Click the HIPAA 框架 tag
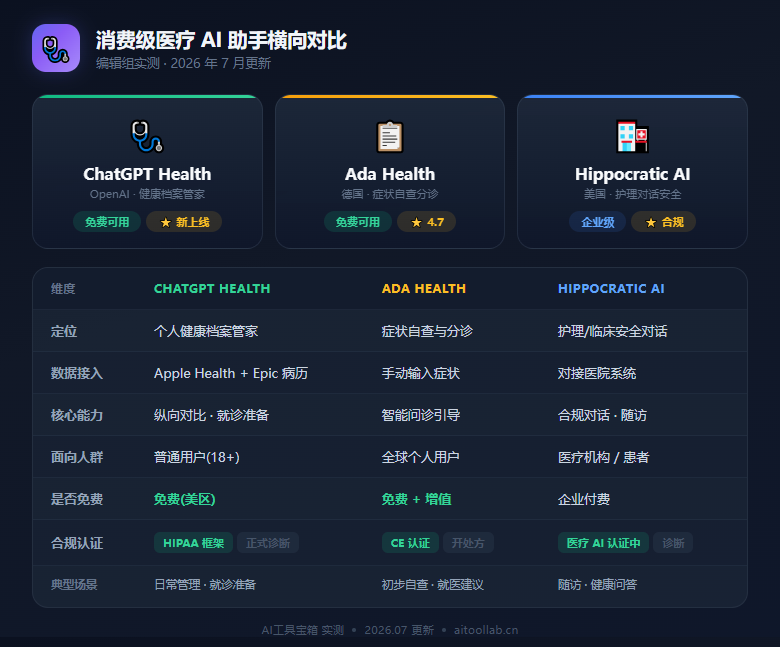This screenshot has width=780, height=647. tap(194, 543)
